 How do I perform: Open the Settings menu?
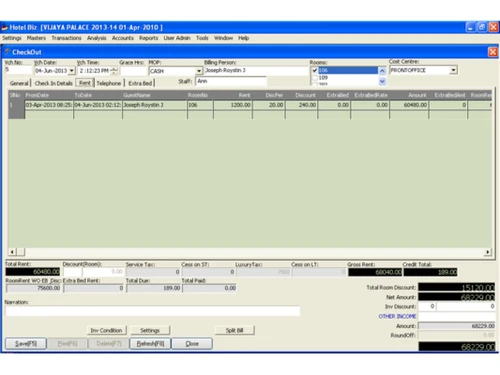tap(12, 38)
